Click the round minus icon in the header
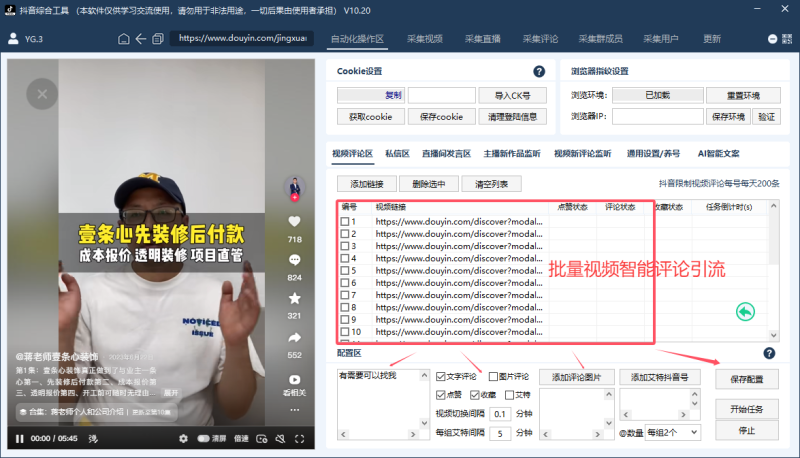Image resolution: width=800 pixels, height=458 pixels. pos(772,39)
